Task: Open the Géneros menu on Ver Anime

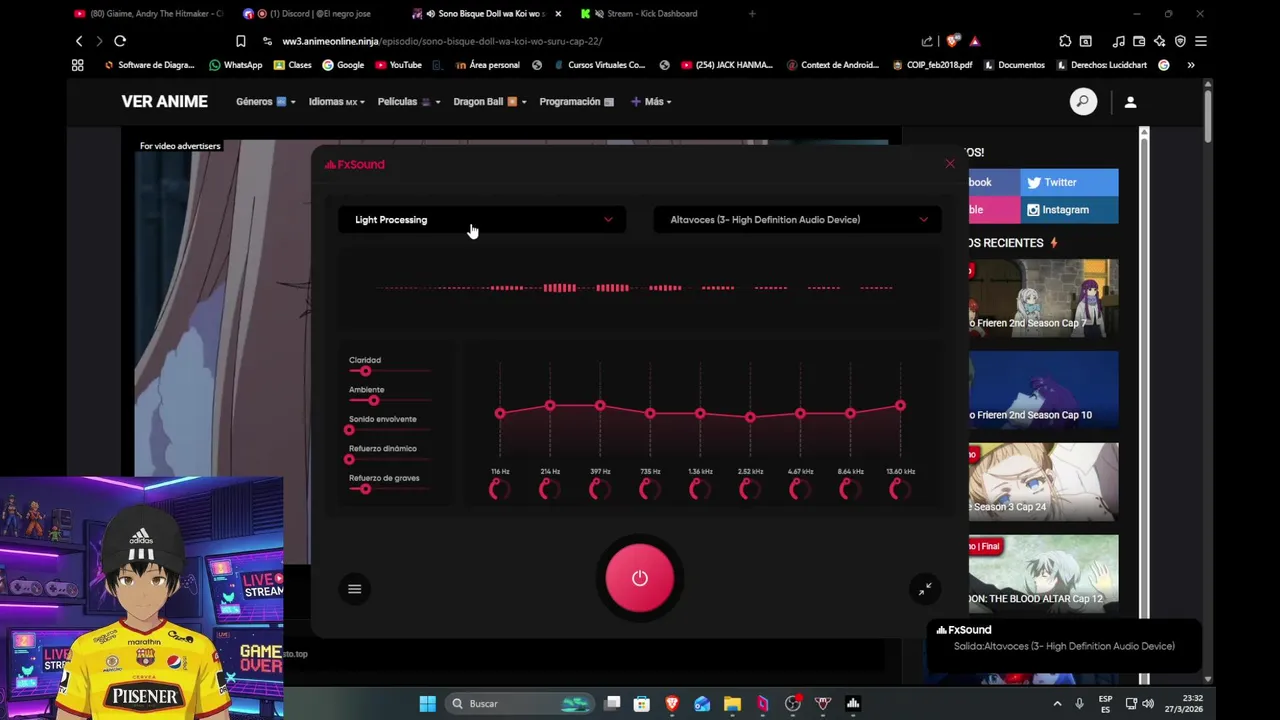Action: pos(265,102)
